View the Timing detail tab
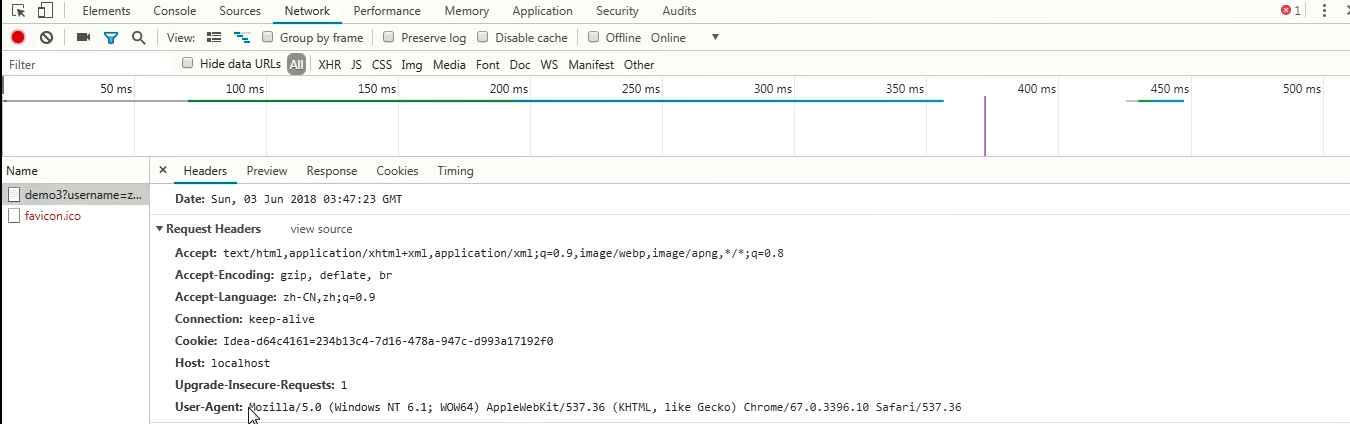1350x424 pixels. pyautogui.click(x=455, y=171)
